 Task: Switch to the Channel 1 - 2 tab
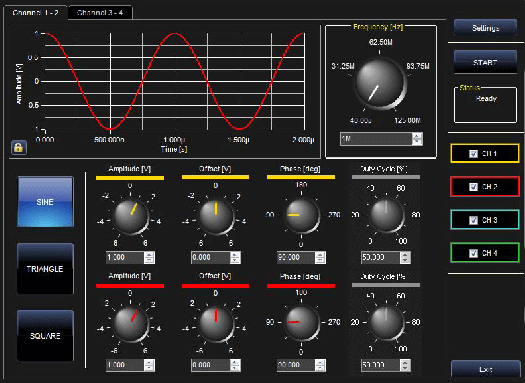(35, 13)
